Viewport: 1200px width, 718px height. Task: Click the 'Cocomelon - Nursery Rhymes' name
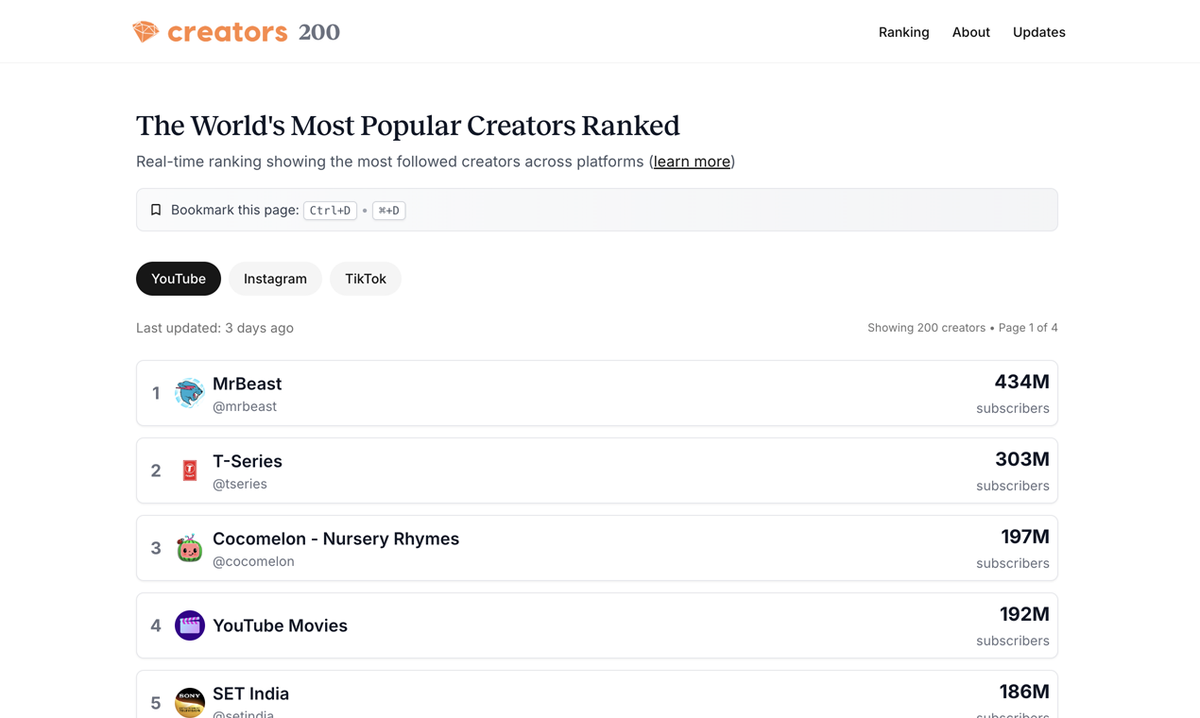click(335, 538)
